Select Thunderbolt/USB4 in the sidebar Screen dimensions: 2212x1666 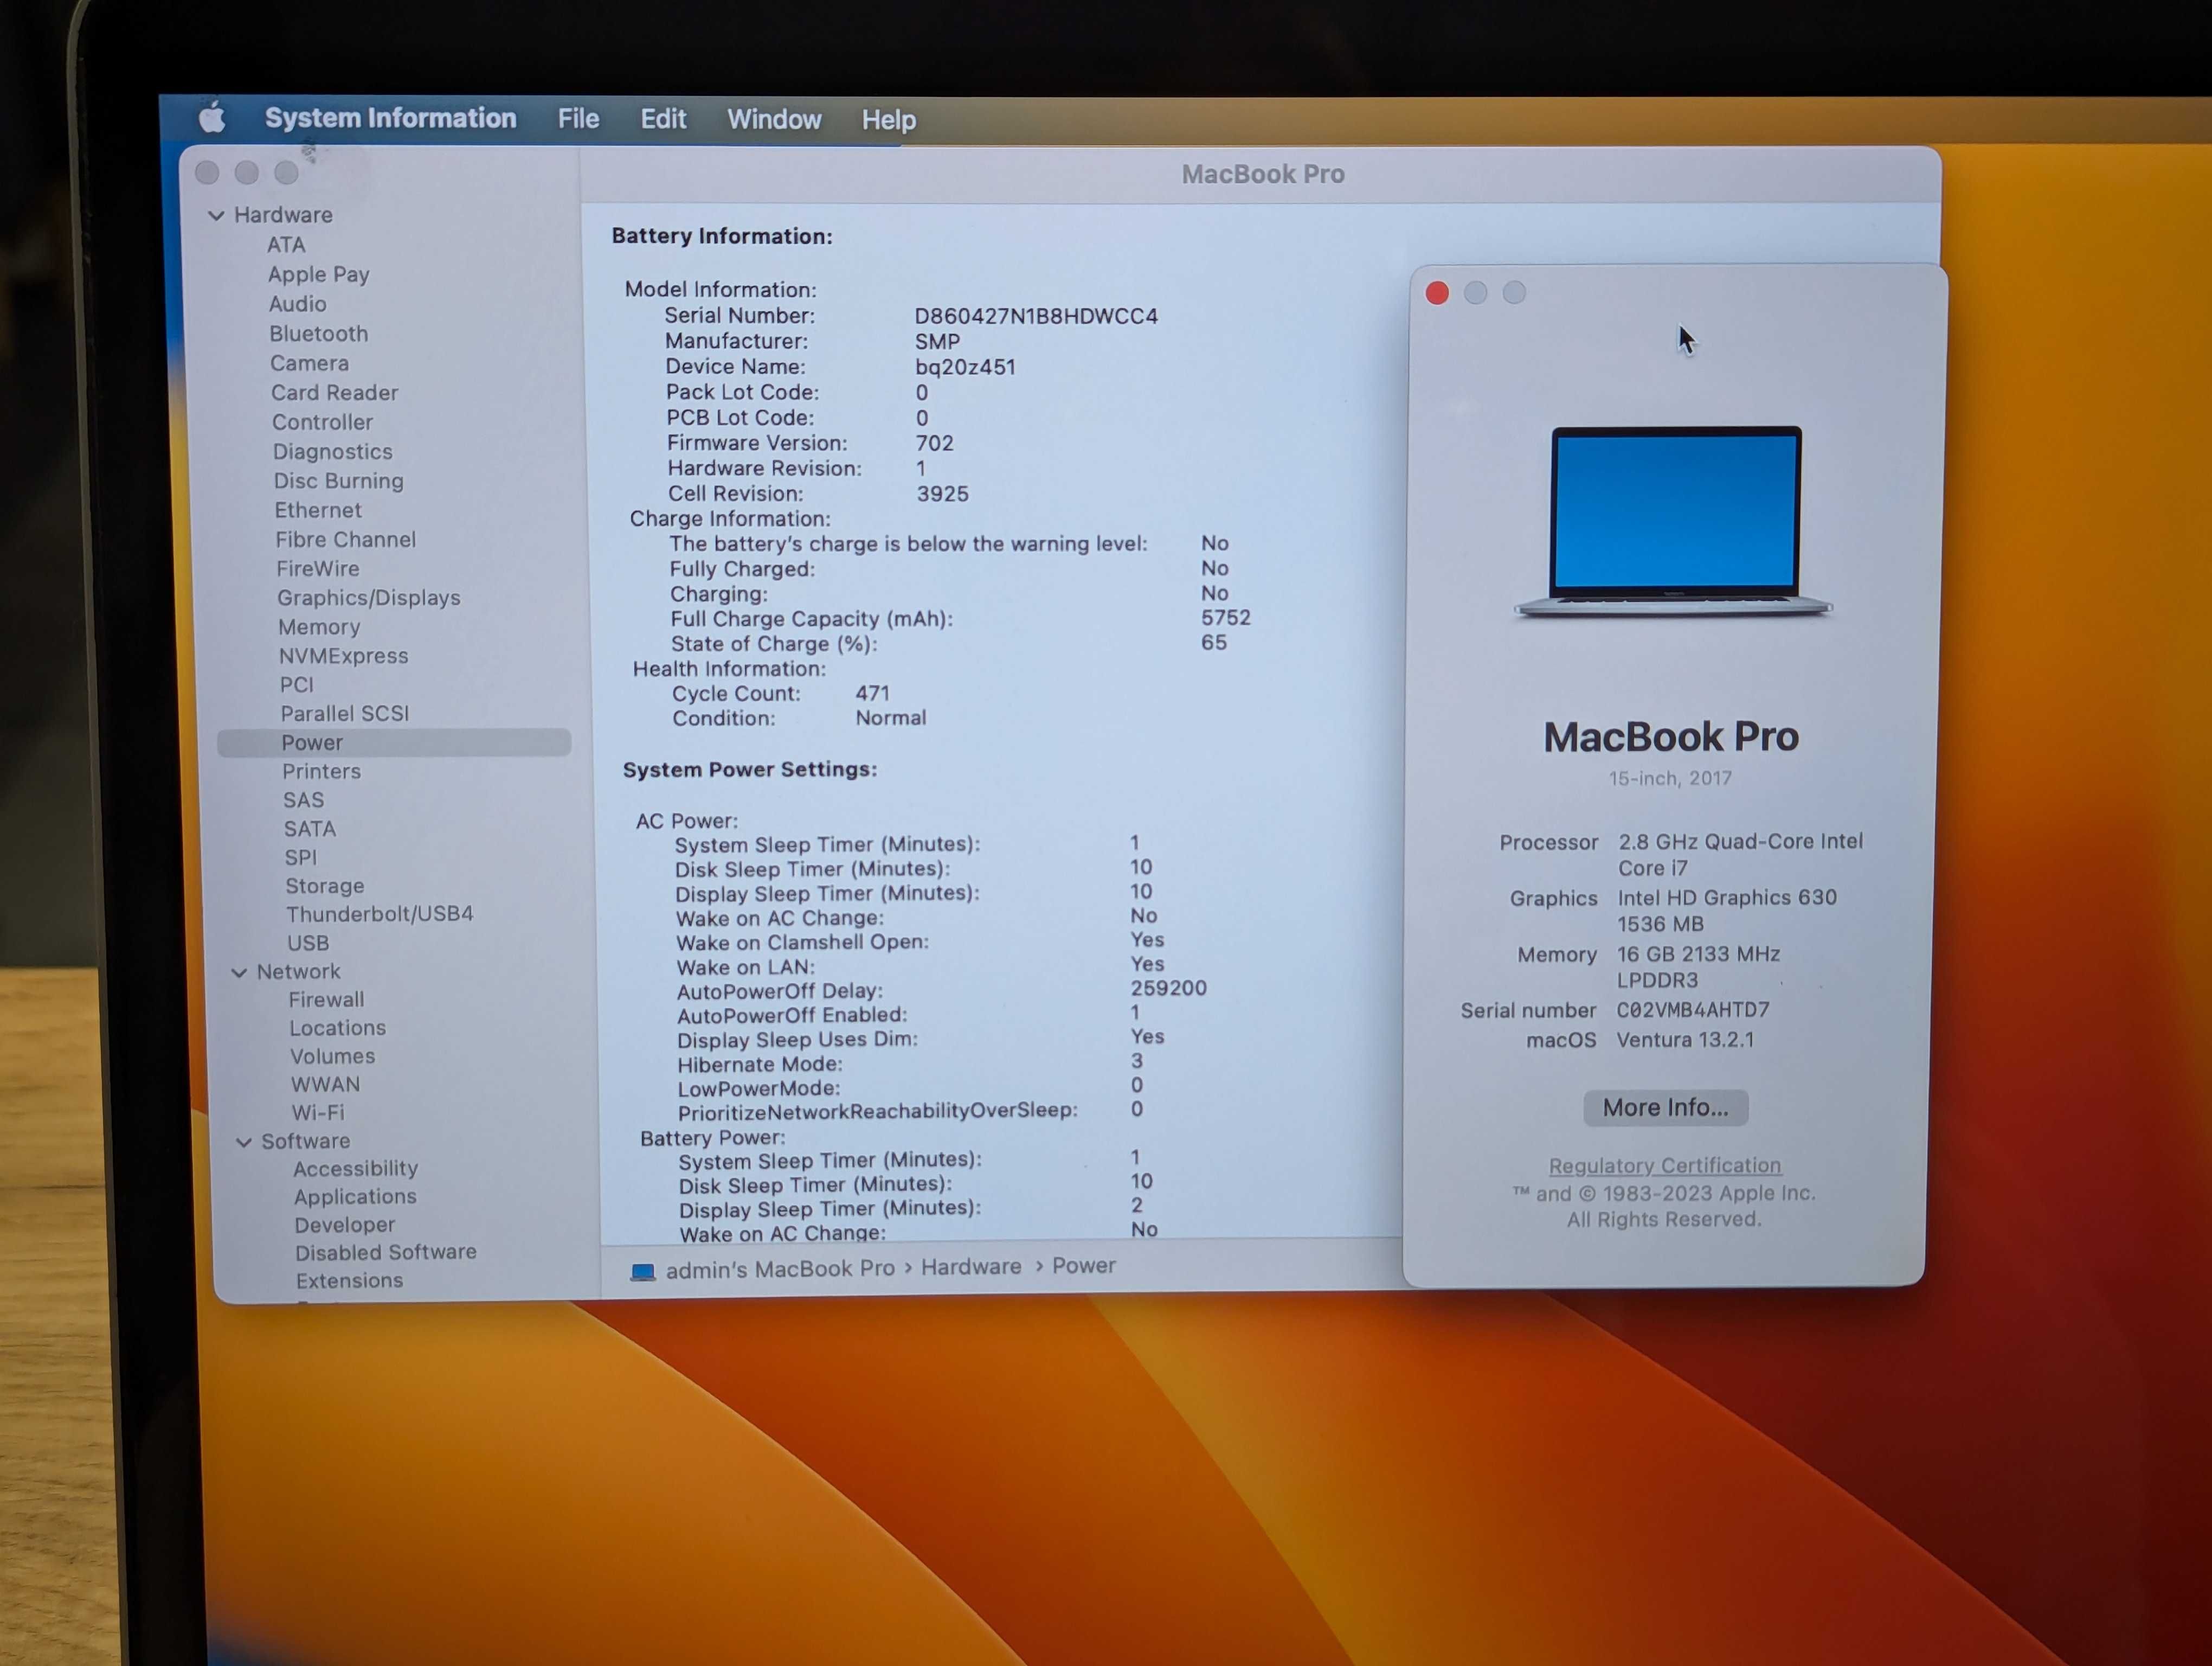(x=379, y=914)
